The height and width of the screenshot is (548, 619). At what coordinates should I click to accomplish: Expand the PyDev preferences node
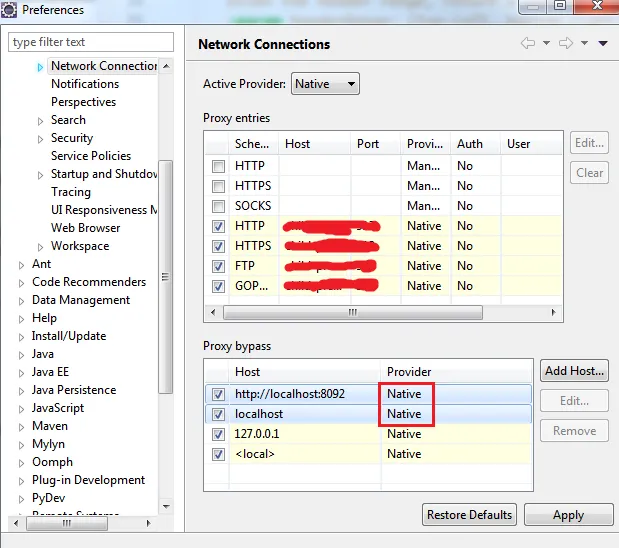21,499
